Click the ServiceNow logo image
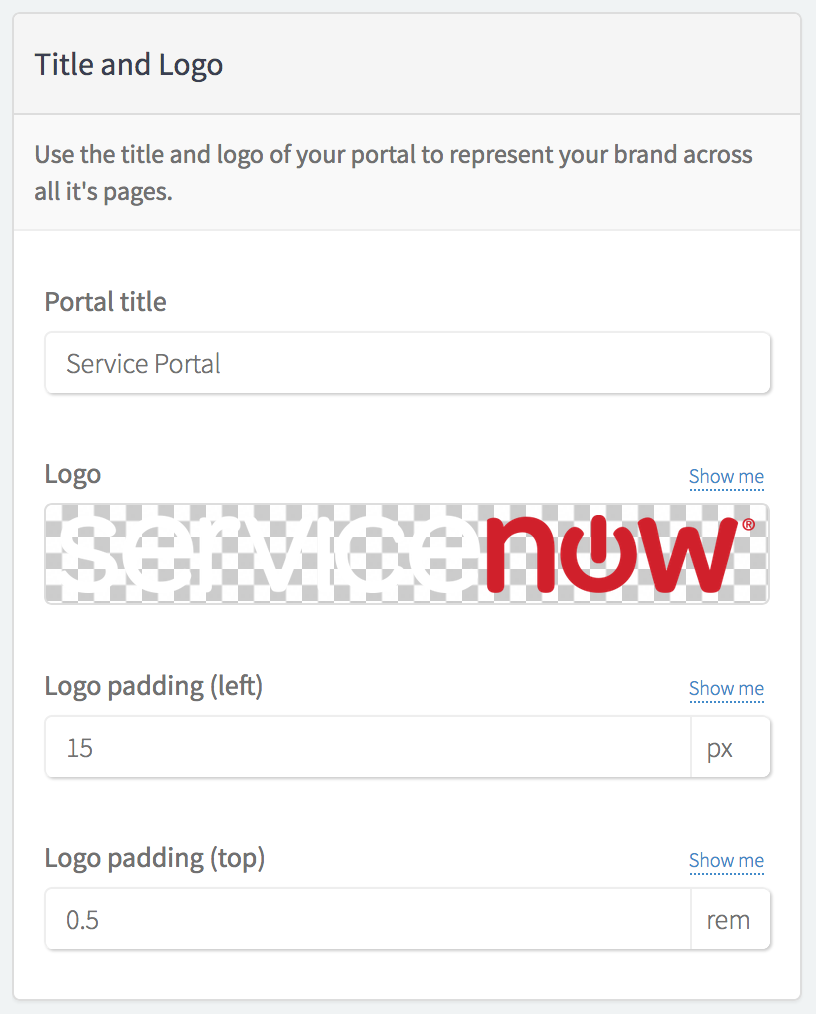 coord(407,554)
